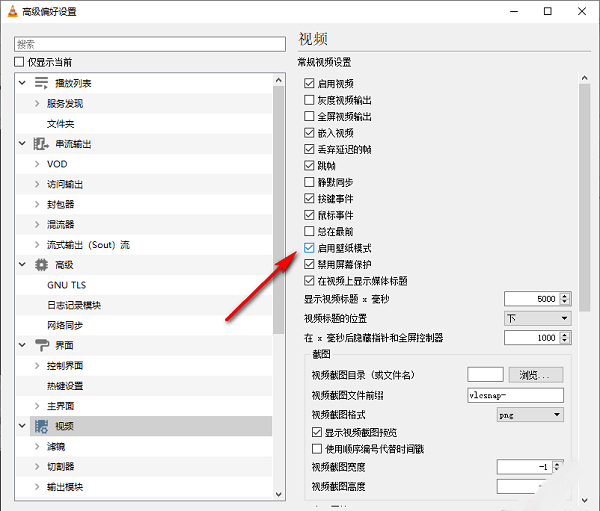This screenshot has width=600, height=511.
Task: Toggle 按键事件 checkbox
Action: [x=309, y=198]
